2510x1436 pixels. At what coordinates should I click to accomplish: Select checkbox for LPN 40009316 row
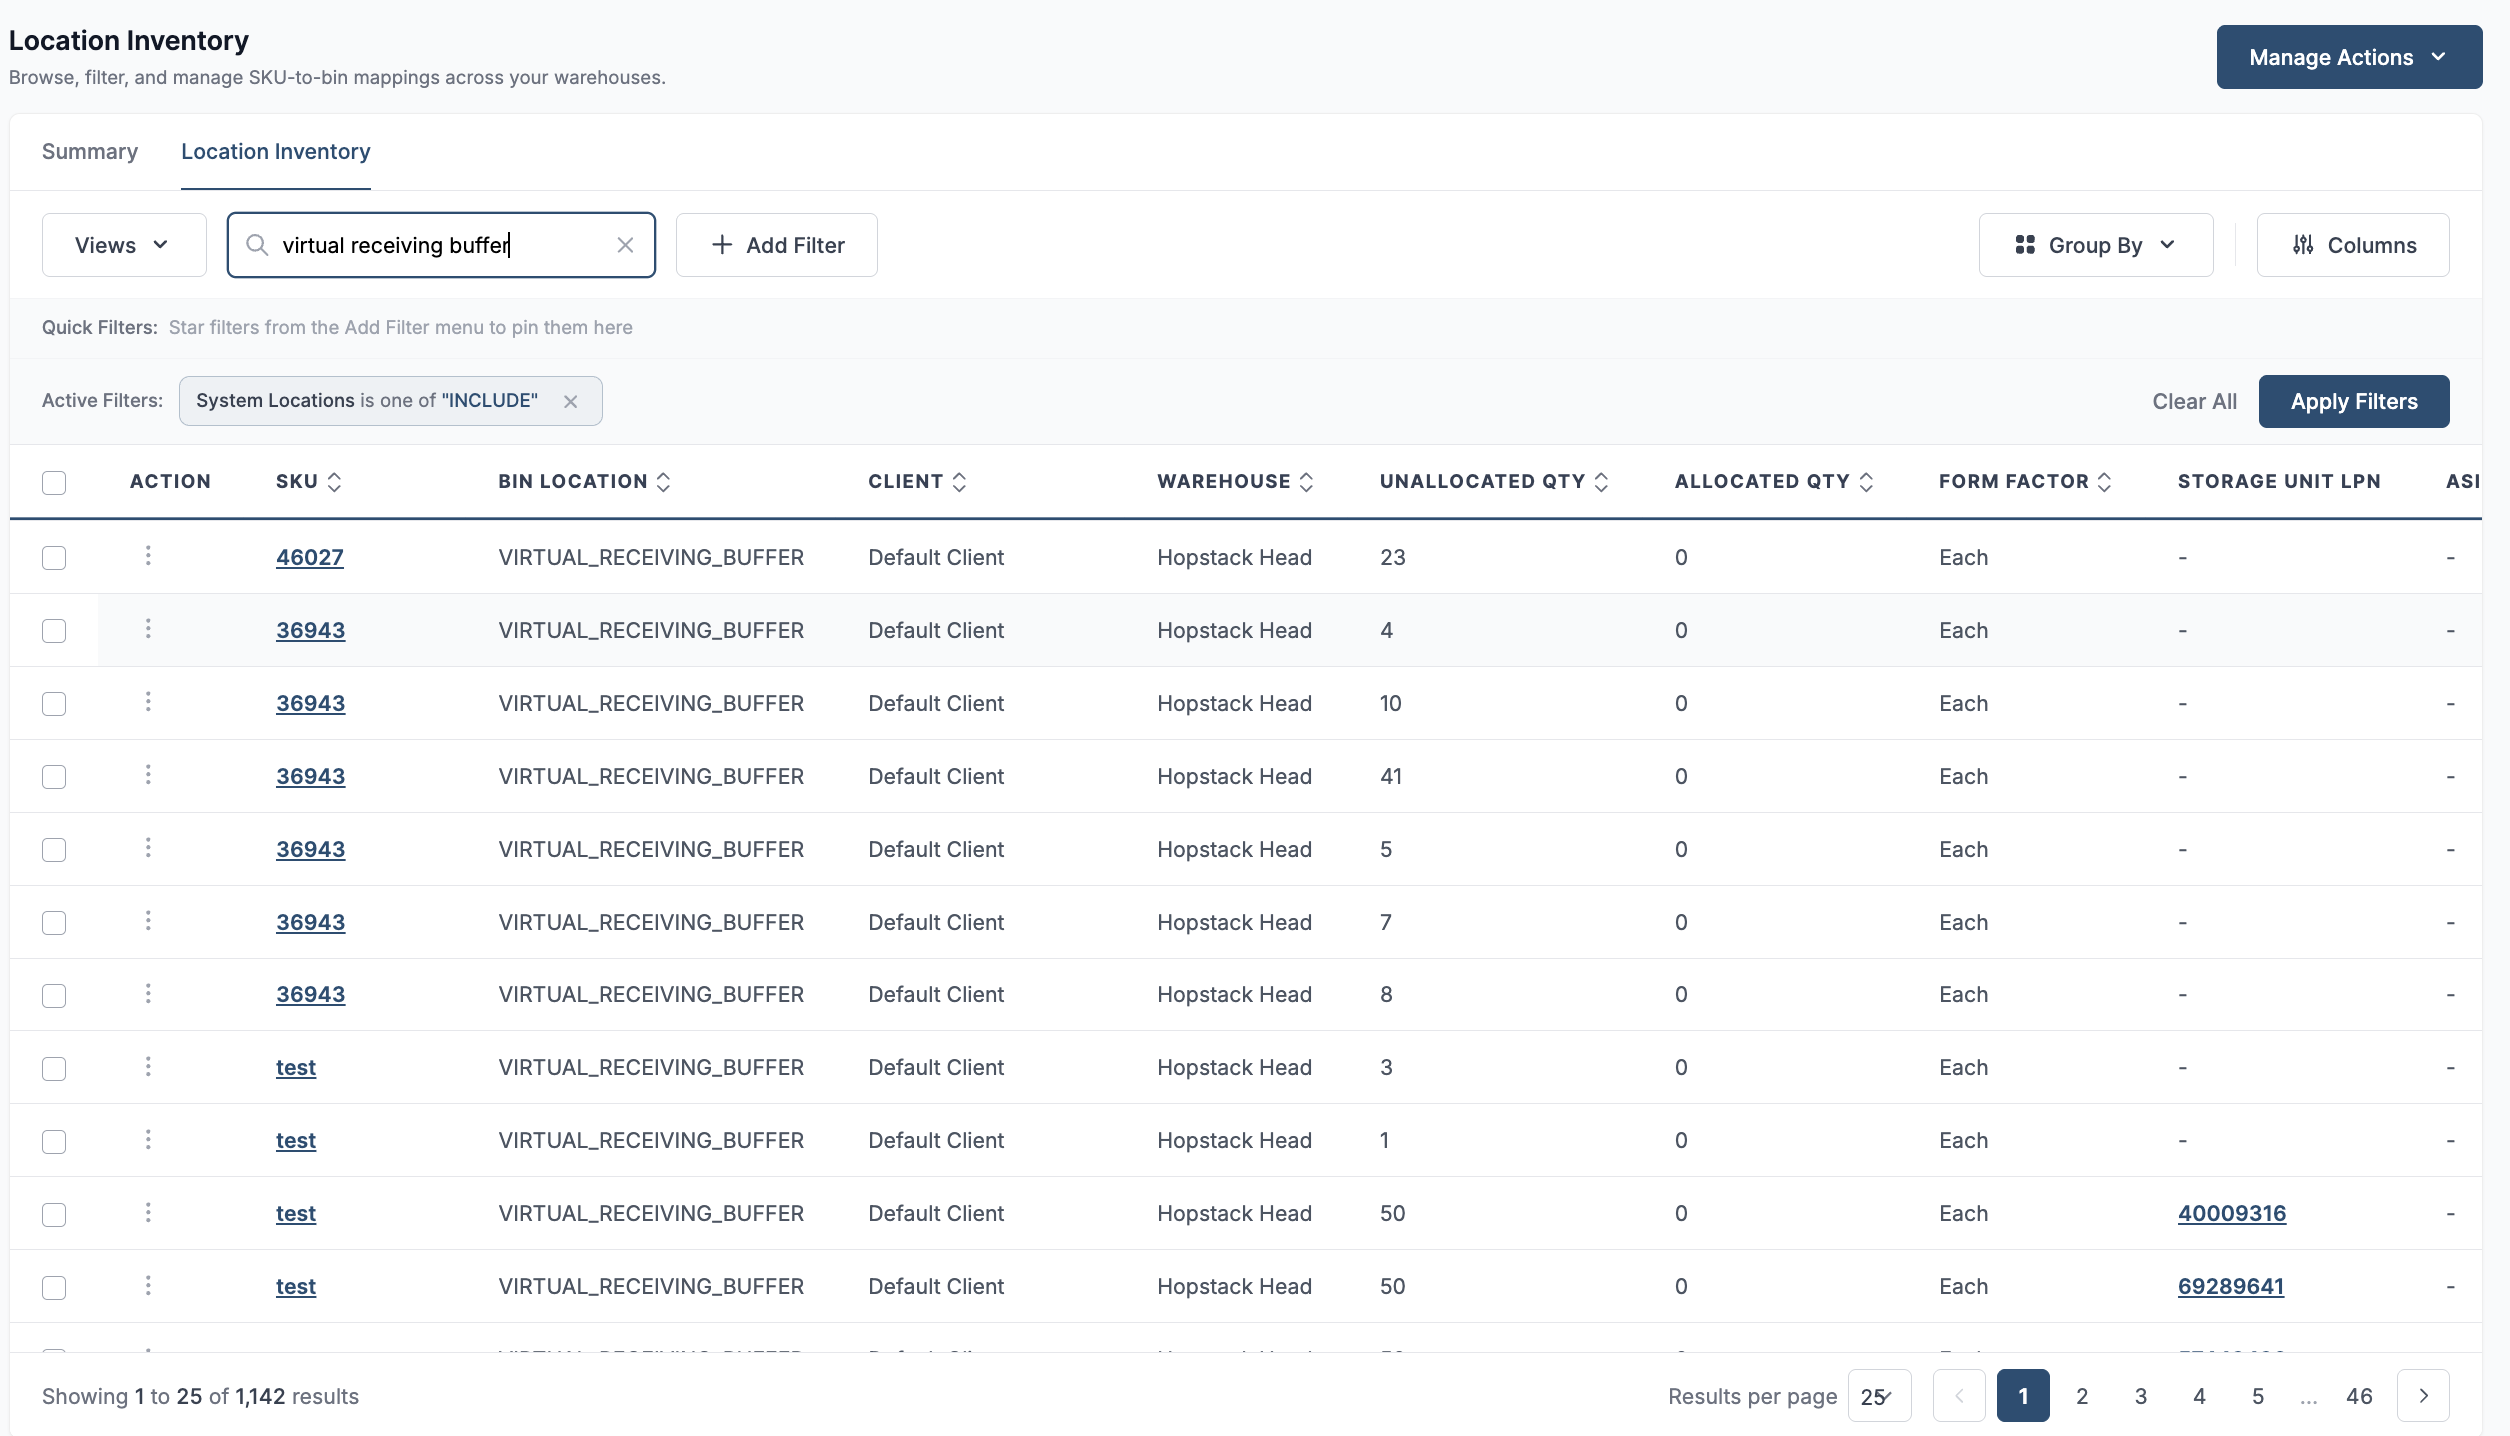[54, 1215]
